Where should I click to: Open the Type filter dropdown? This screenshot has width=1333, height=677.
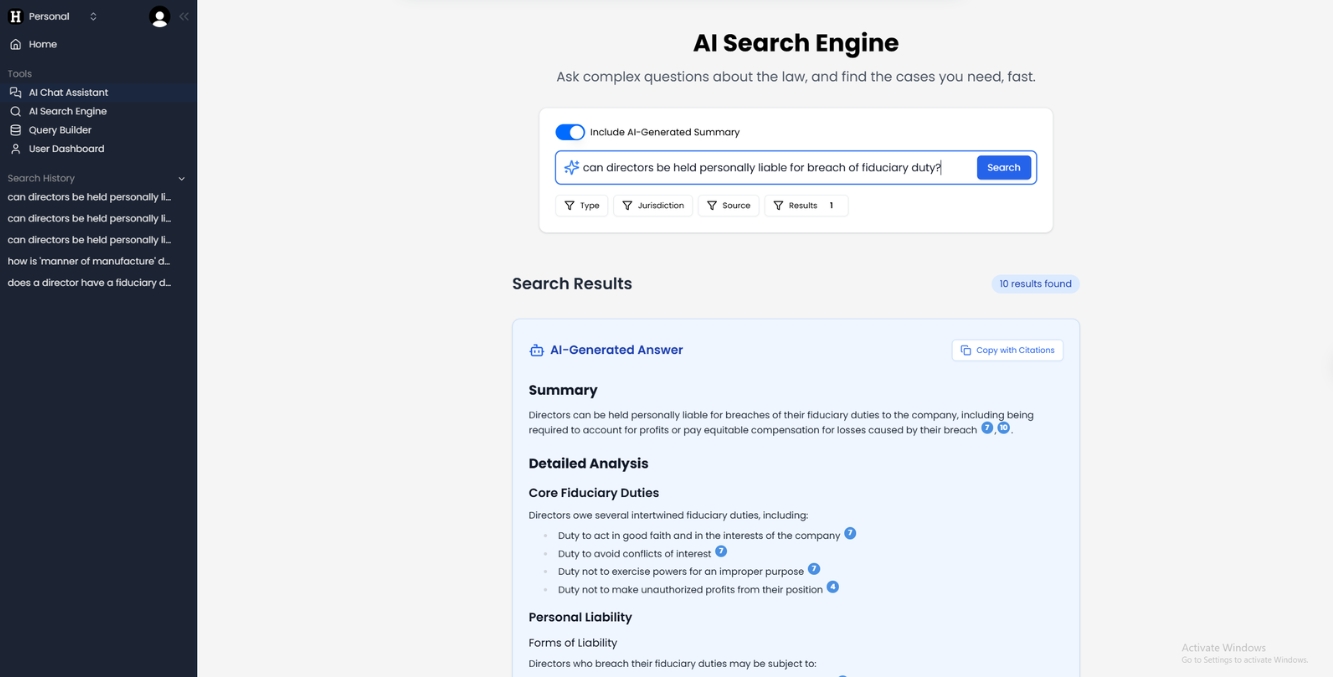click(581, 205)
